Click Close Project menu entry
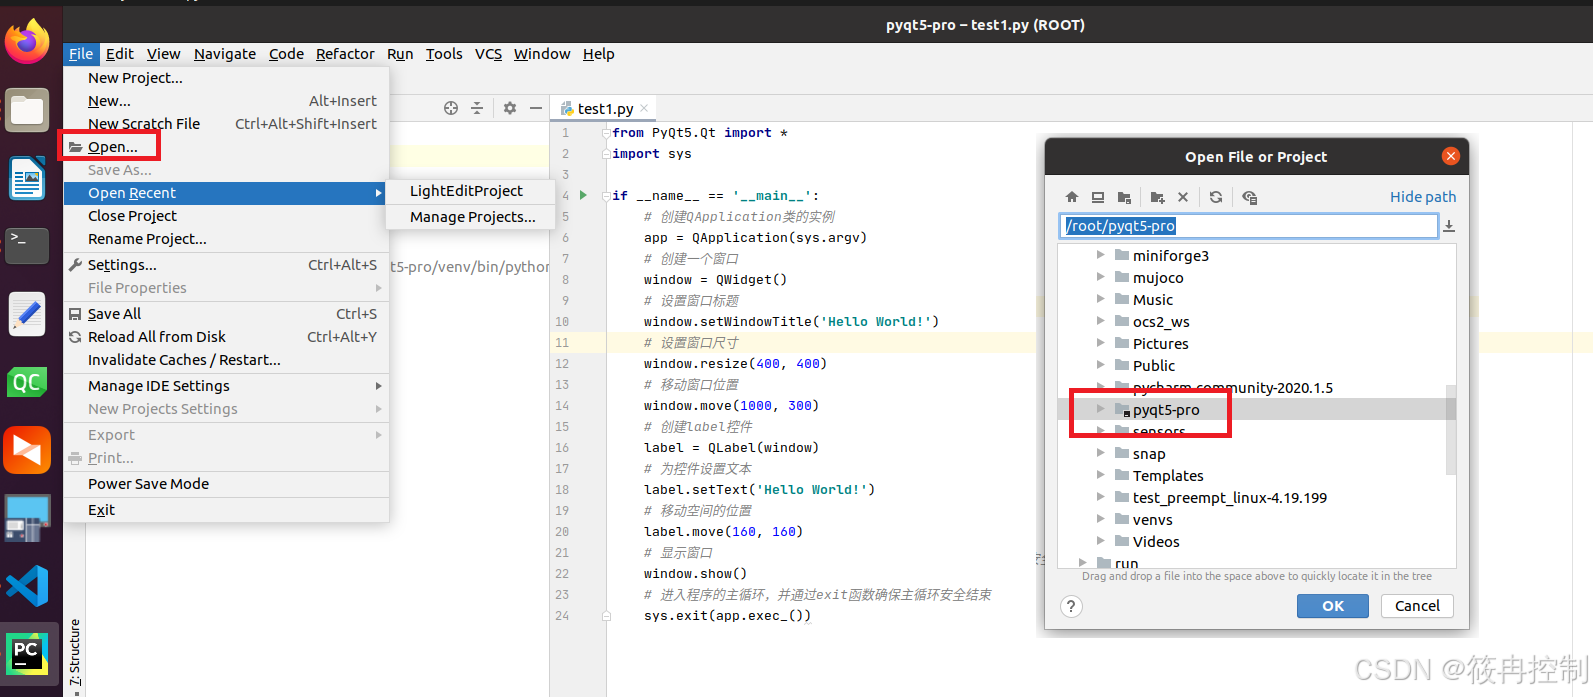Screen dimensions: 1593x697 tap(226, 216)
